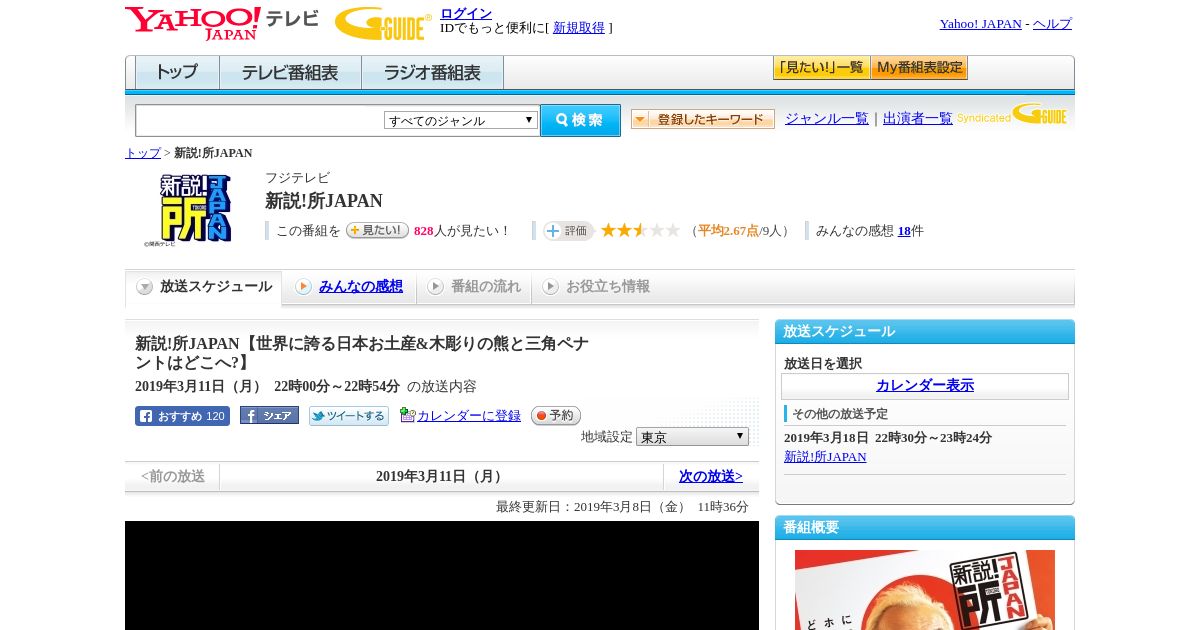
Task: Open the 地域設定 東京 region dropdown
Action: pos(692,437)
